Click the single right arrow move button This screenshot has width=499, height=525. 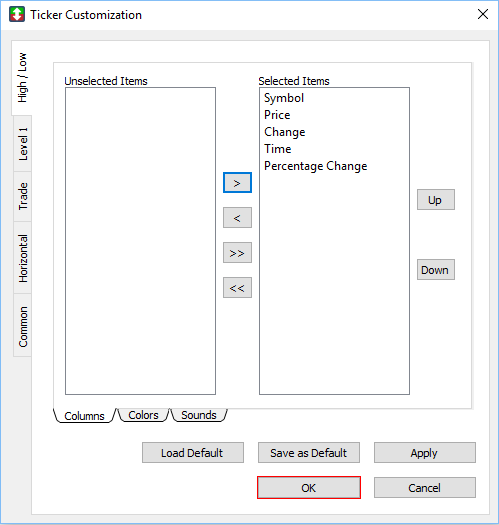pyautogui.click(x=237, y=182)
